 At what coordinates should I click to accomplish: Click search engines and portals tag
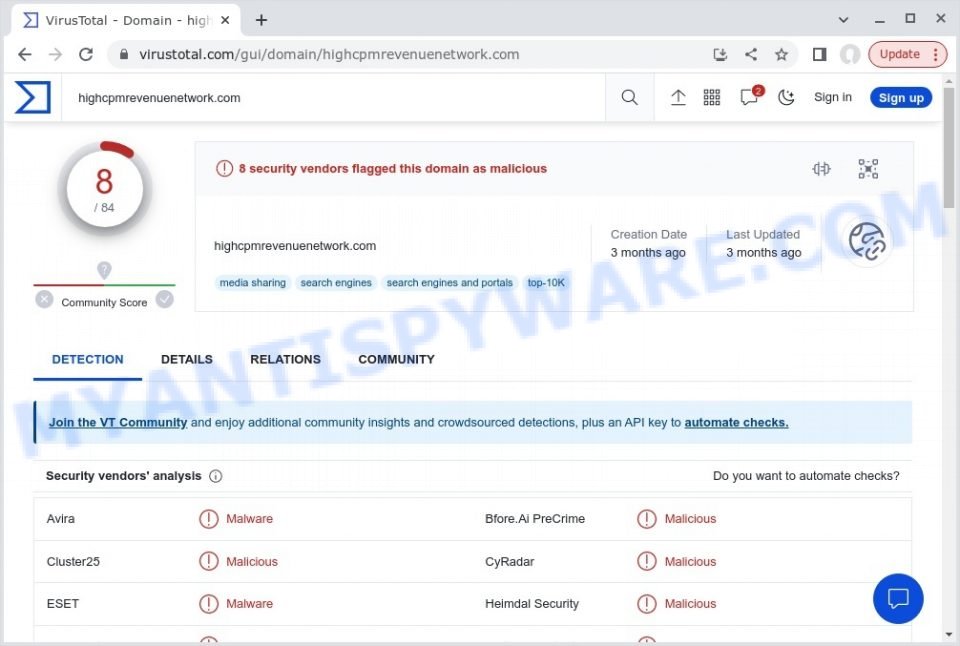[x=449, y=283]
